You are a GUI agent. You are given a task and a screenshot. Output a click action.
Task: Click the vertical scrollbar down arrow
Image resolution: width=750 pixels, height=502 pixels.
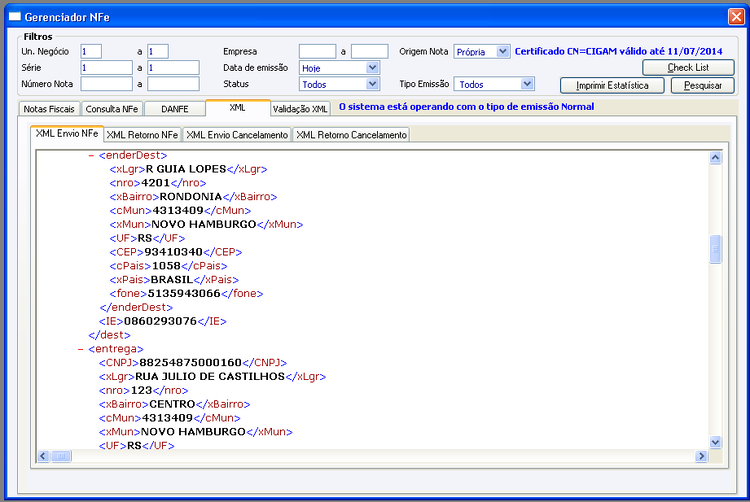715,442
